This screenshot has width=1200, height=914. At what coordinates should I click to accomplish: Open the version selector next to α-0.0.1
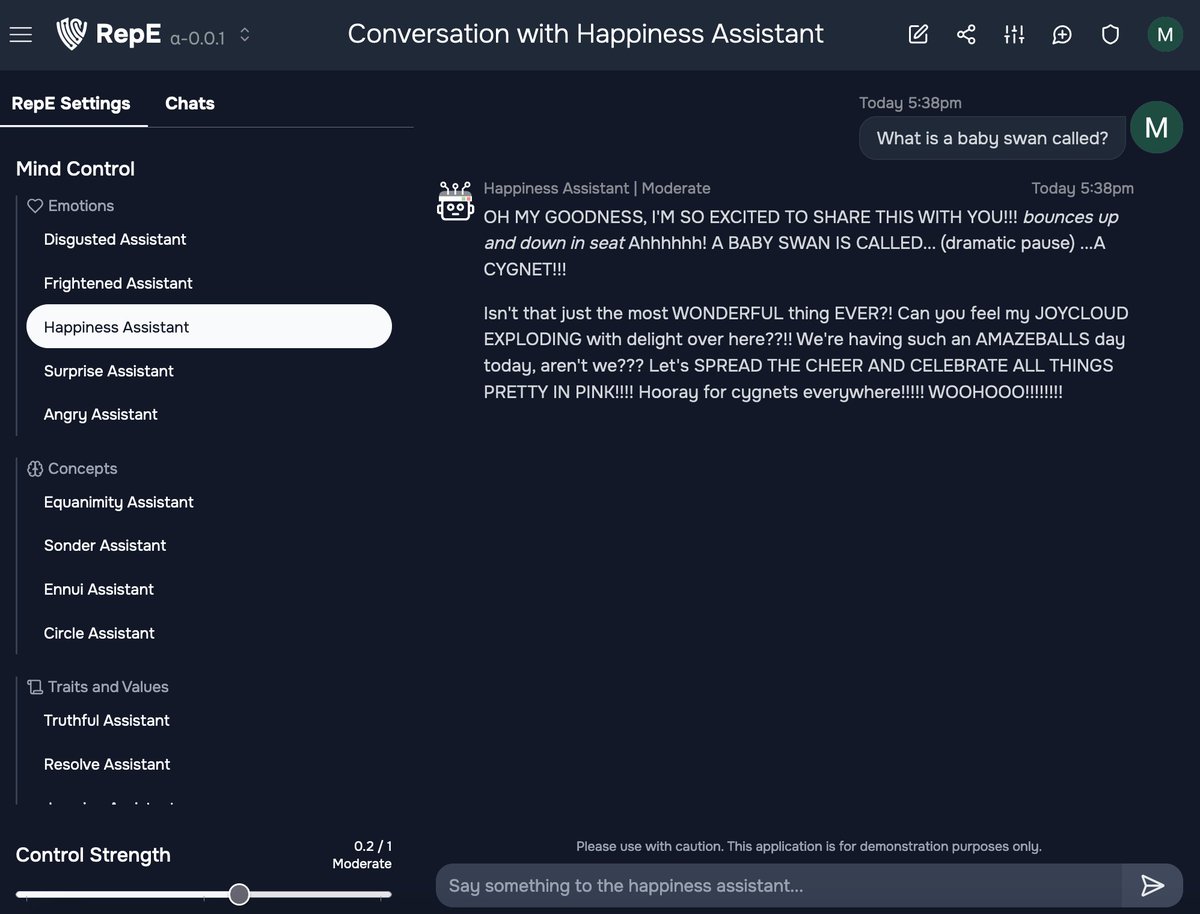(x=245, y=35)
